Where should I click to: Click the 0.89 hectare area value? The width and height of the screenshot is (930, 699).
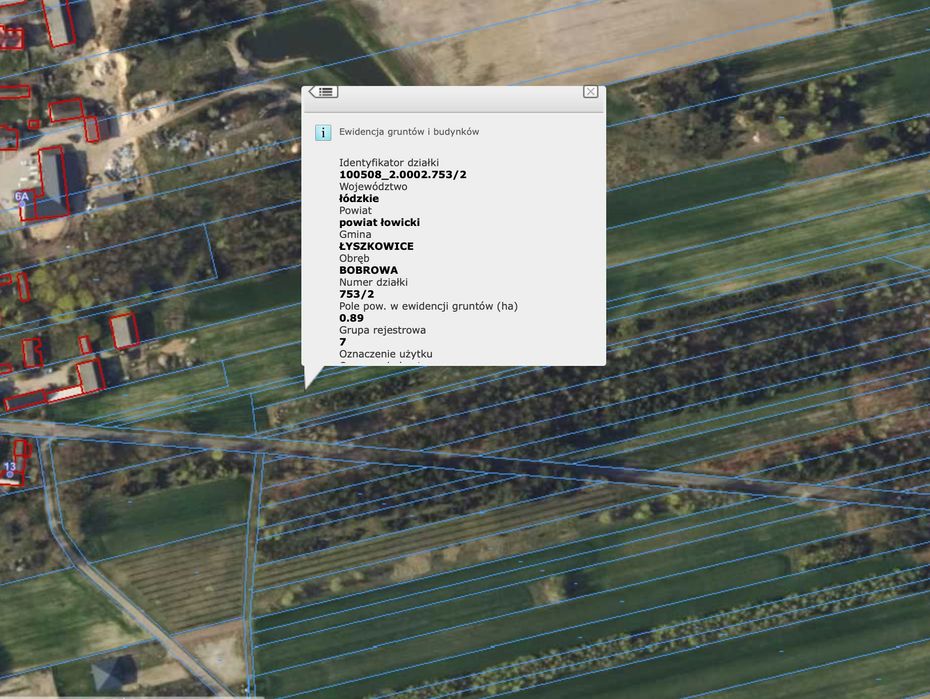[351, 318]
